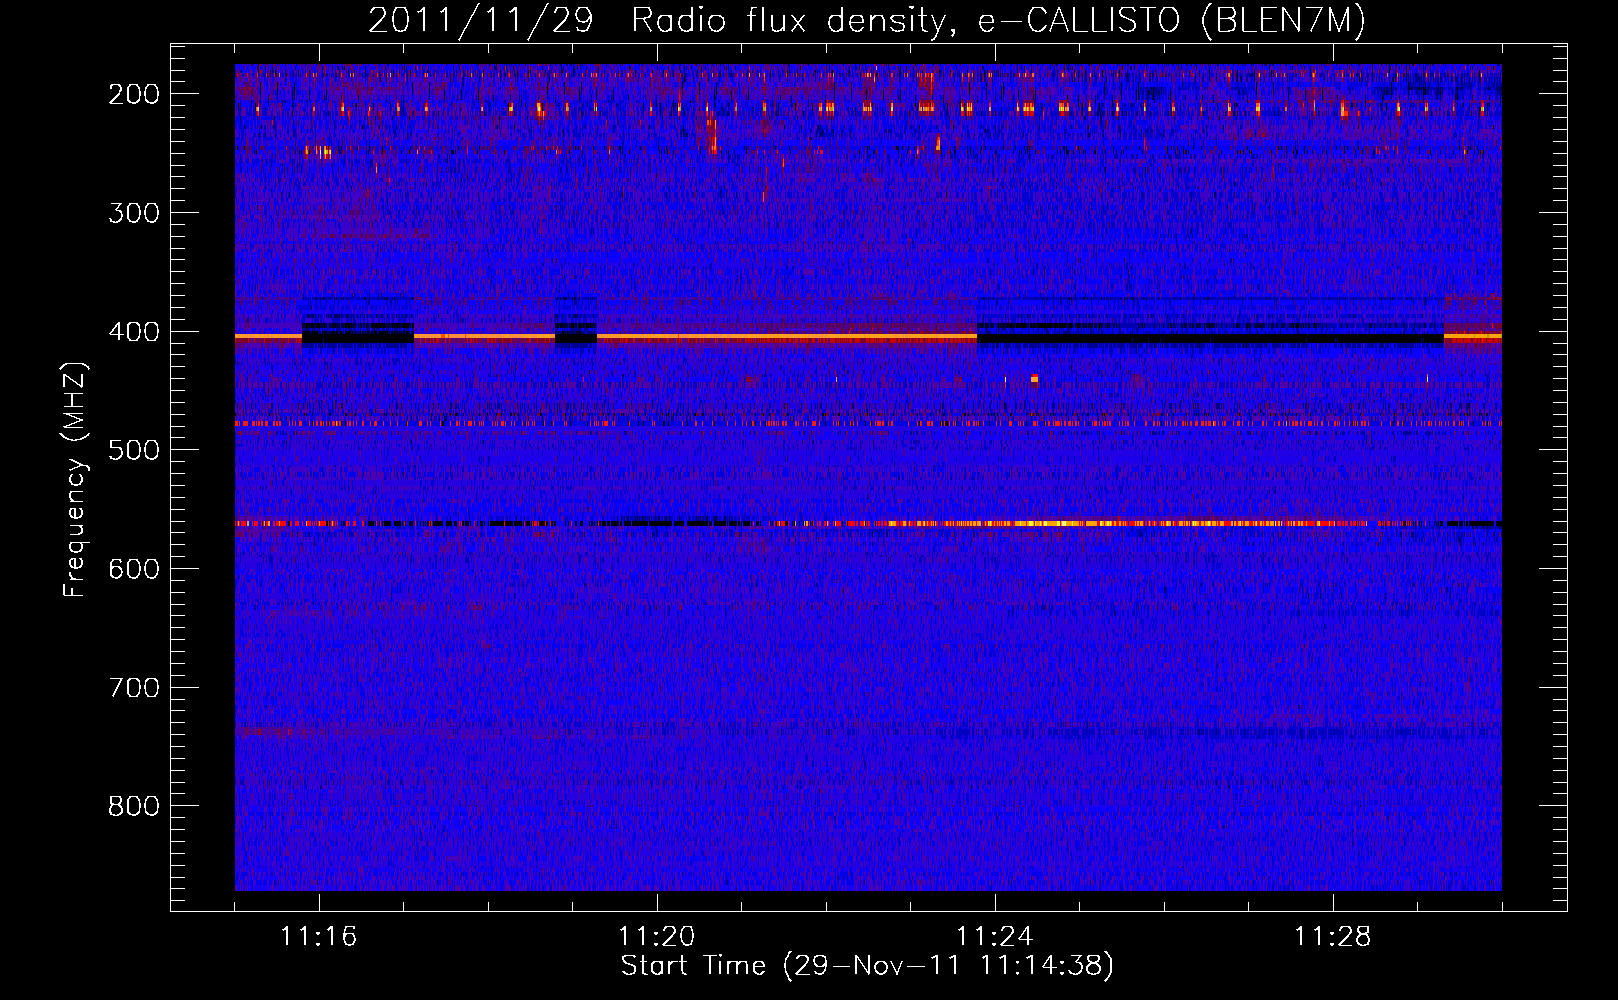Select the 800 frequency tick label
The height and width of the screenshot is (1000, 1618).
point(134,806)
